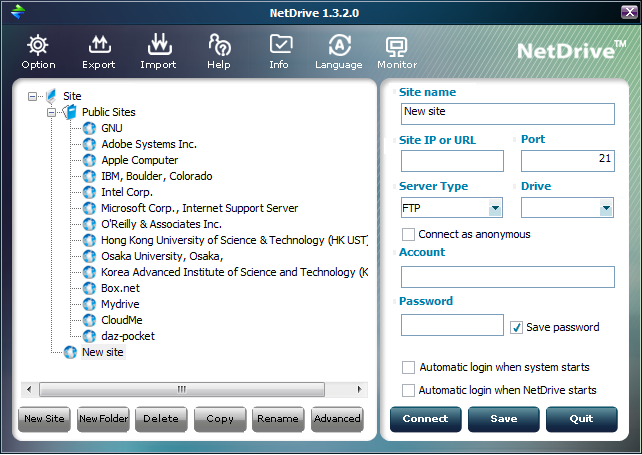Click the Connect button

[x=425, y=419]
